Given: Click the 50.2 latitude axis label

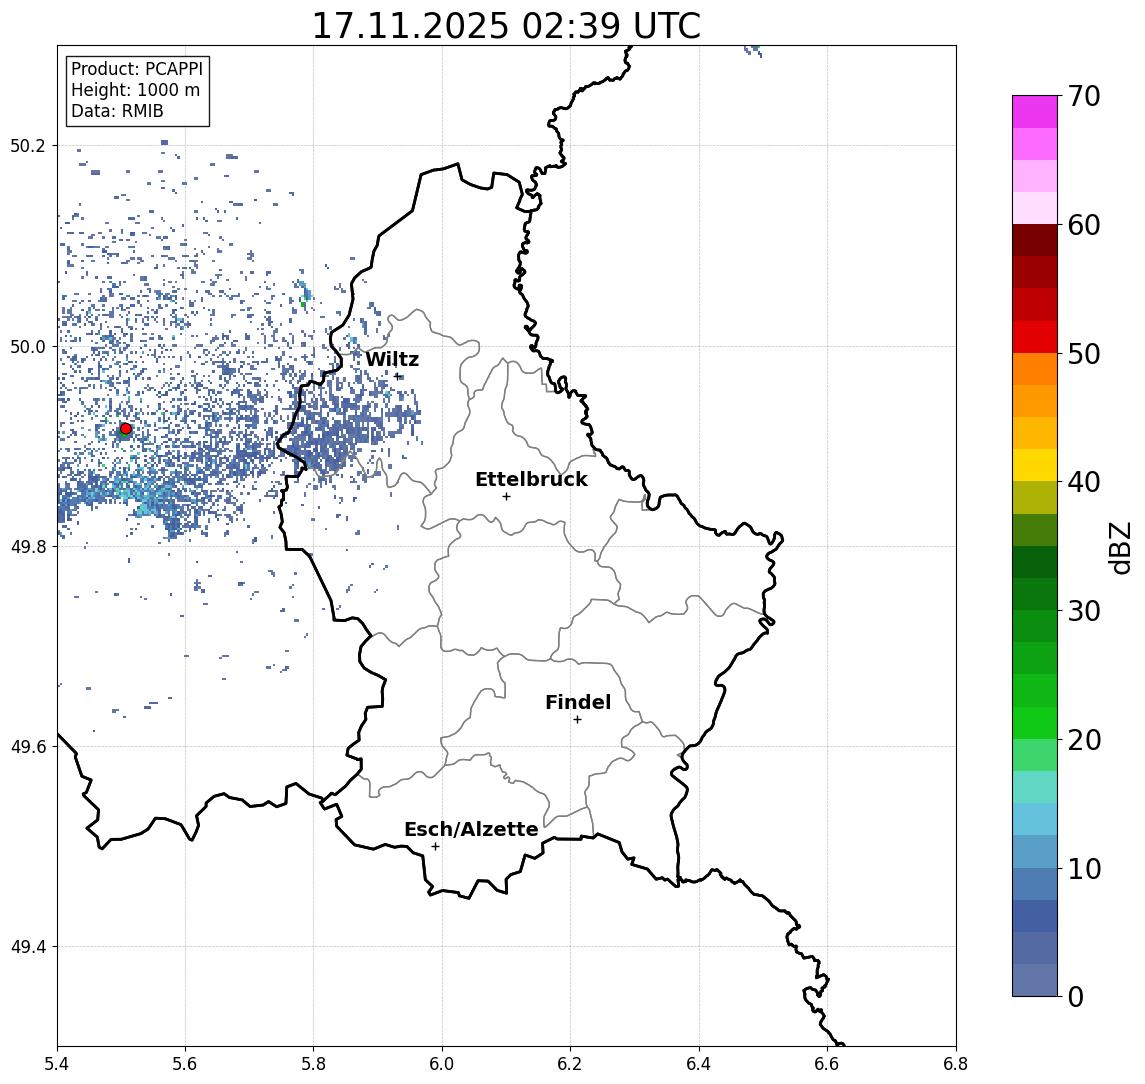Looking at the screenshot, I should 28,145.
